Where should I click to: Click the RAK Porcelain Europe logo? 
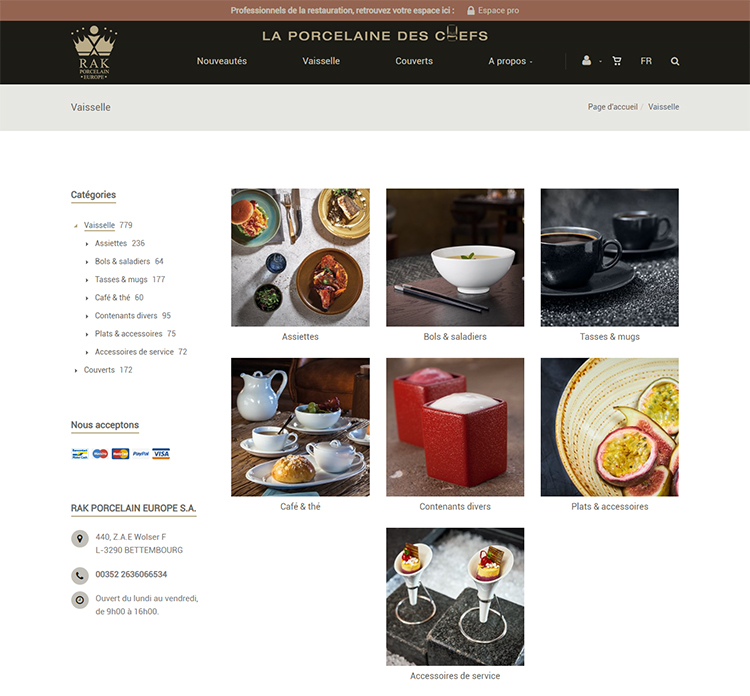coord(94,52)
